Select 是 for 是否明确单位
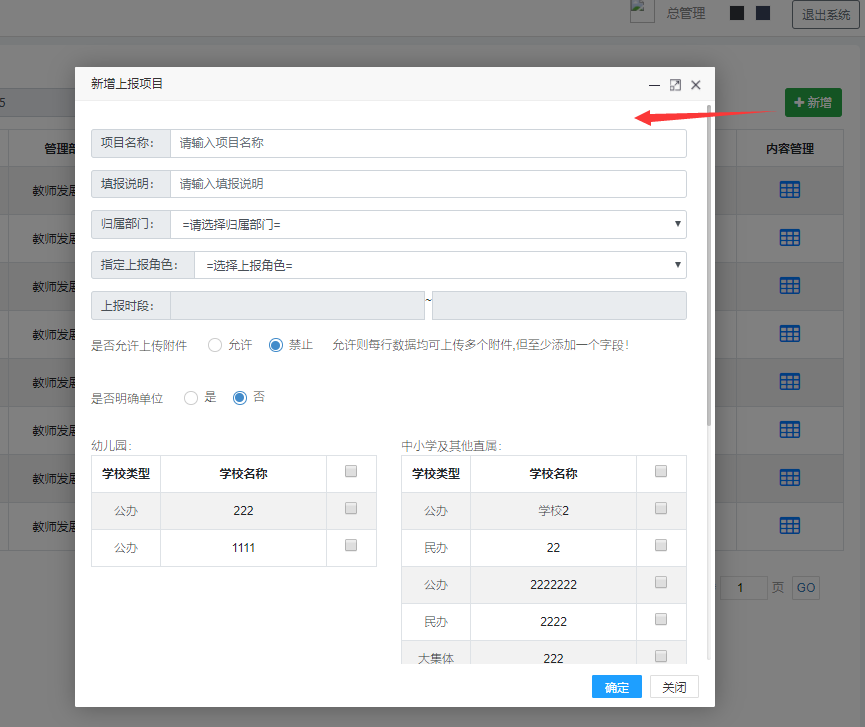Screen dimensions: 865x727 [191, 398]
